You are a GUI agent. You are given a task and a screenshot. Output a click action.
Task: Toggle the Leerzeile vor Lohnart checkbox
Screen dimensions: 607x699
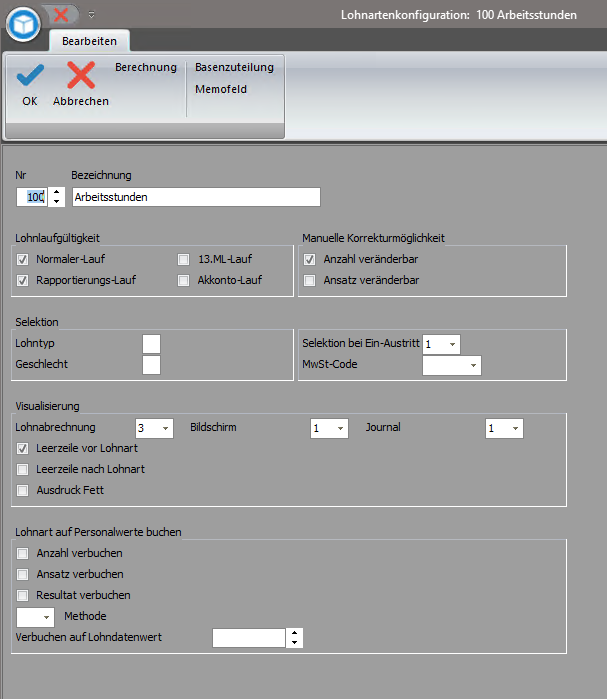click(22, 448)
